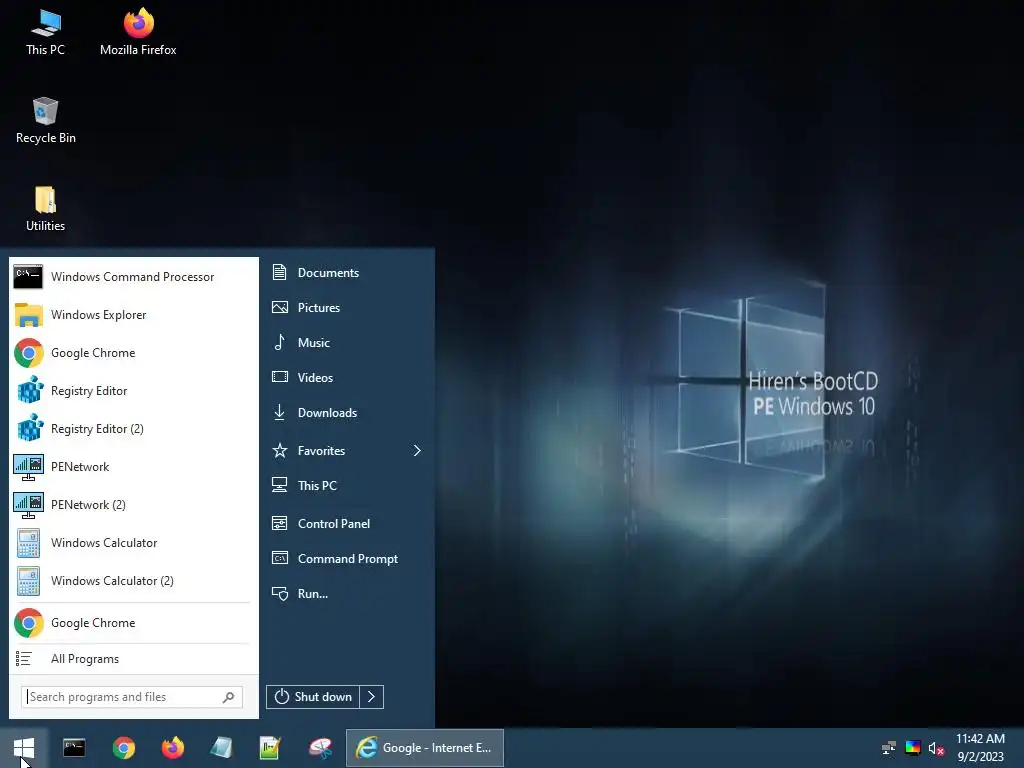Open Google Chrome entry below Windows Explorer
The image size is (1024, 768).
coord(133,353)
